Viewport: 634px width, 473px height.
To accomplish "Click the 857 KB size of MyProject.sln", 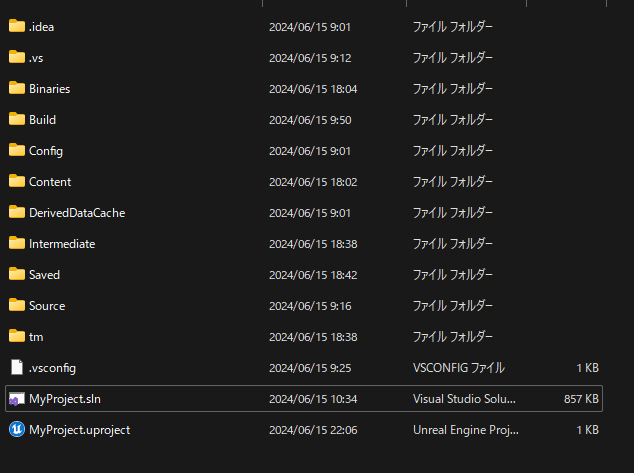I will coord(581,399).
